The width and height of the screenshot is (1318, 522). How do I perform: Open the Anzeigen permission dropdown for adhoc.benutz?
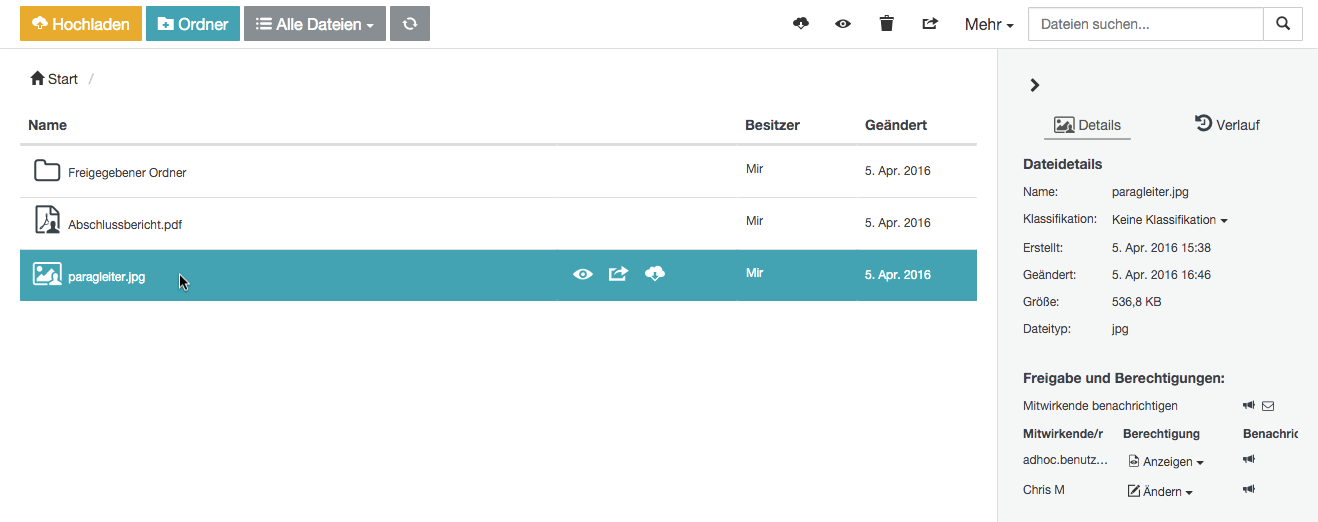tap(1166, 461)
